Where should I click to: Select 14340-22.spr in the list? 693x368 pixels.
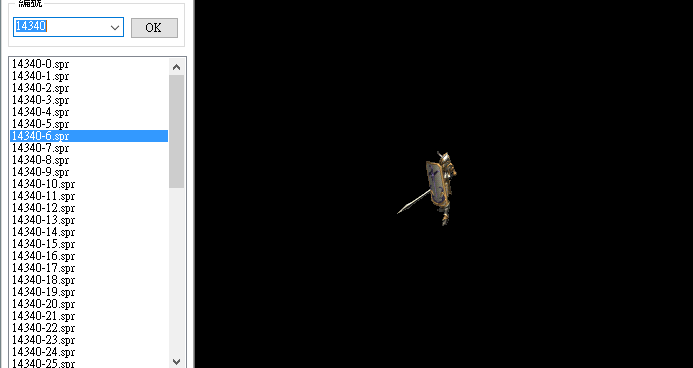(89, 328)
